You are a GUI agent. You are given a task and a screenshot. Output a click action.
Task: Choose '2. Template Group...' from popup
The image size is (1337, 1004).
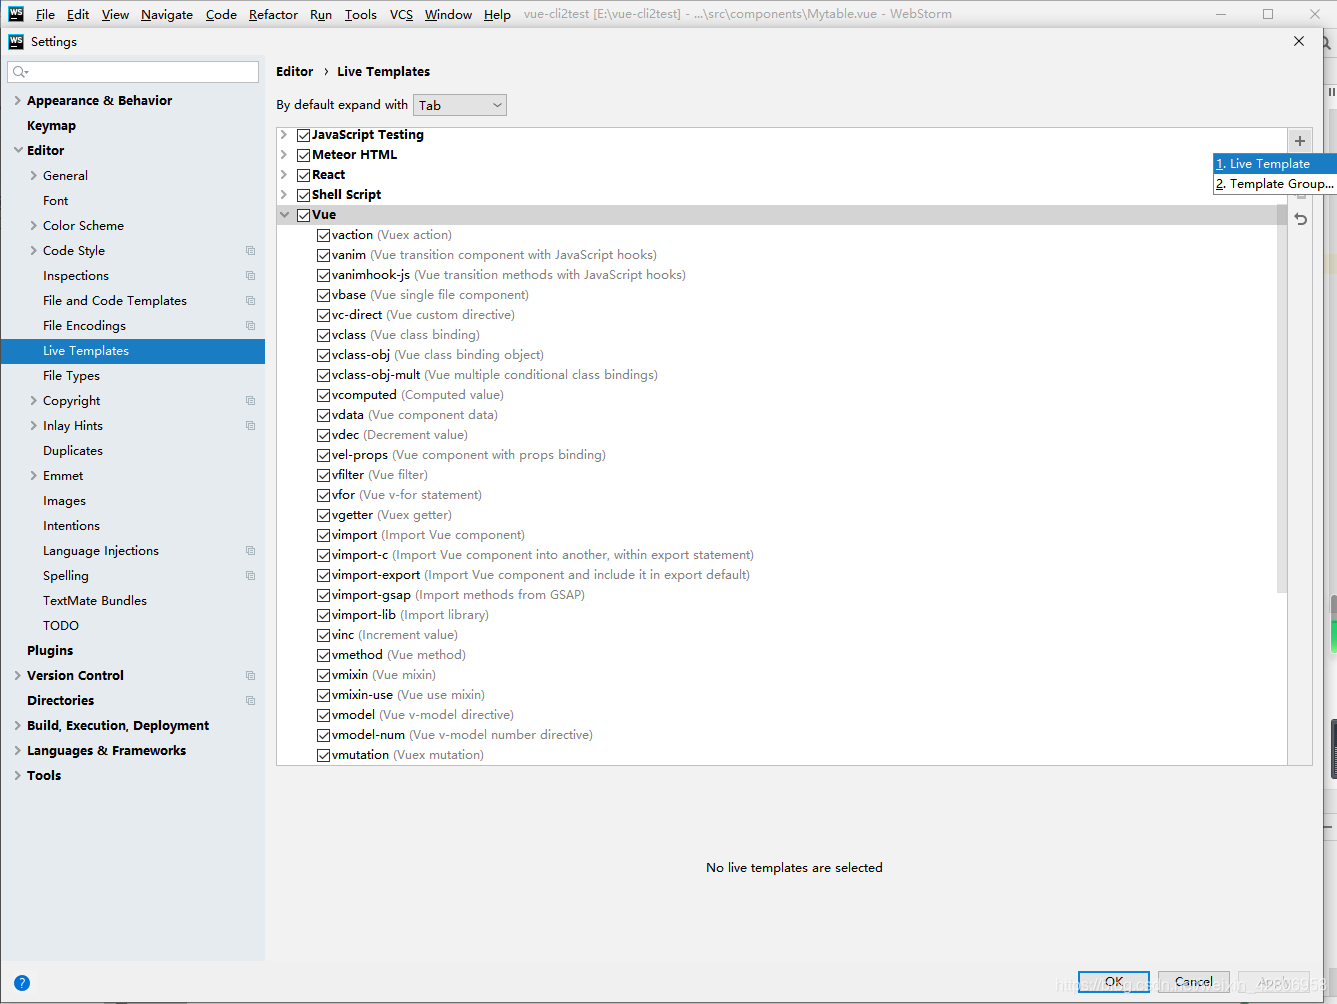pos(1275,184)
